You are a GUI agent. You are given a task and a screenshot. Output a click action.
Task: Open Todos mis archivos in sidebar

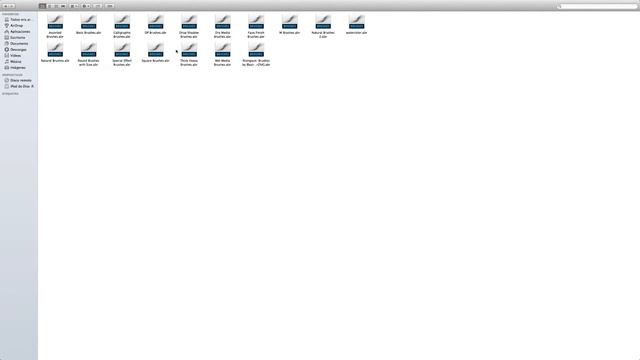pyautogui.click(x=19, y=20)
